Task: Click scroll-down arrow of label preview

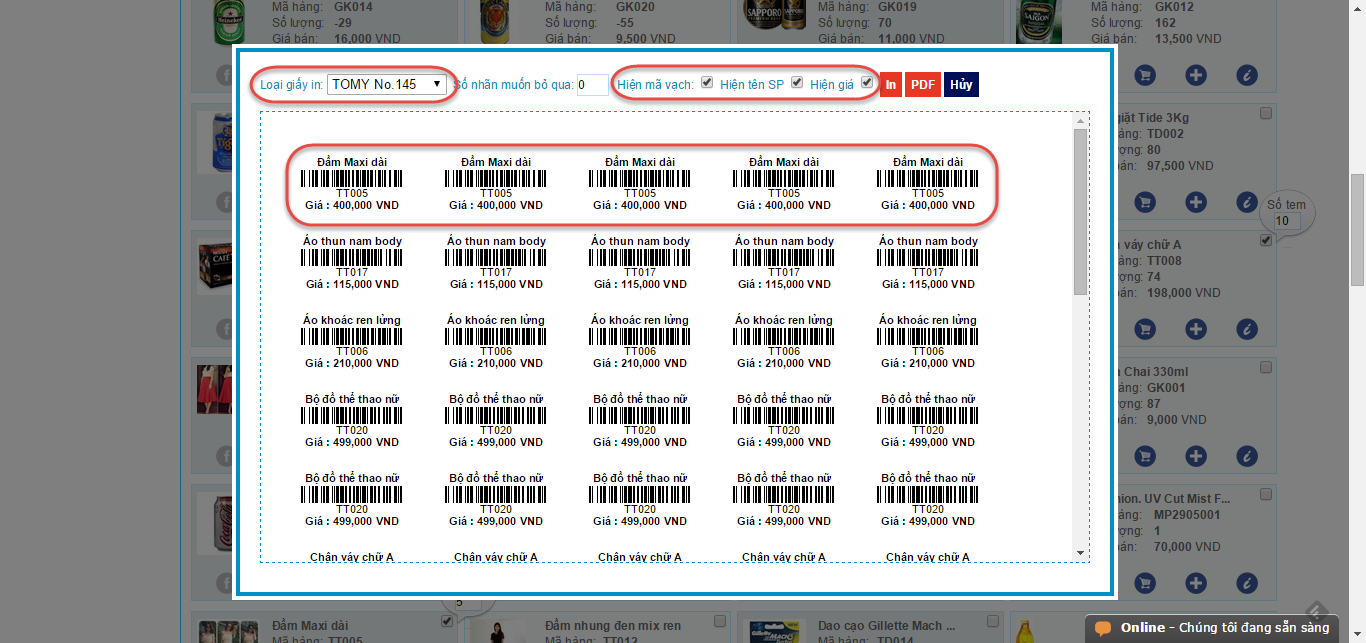Action: [1080, 553]
